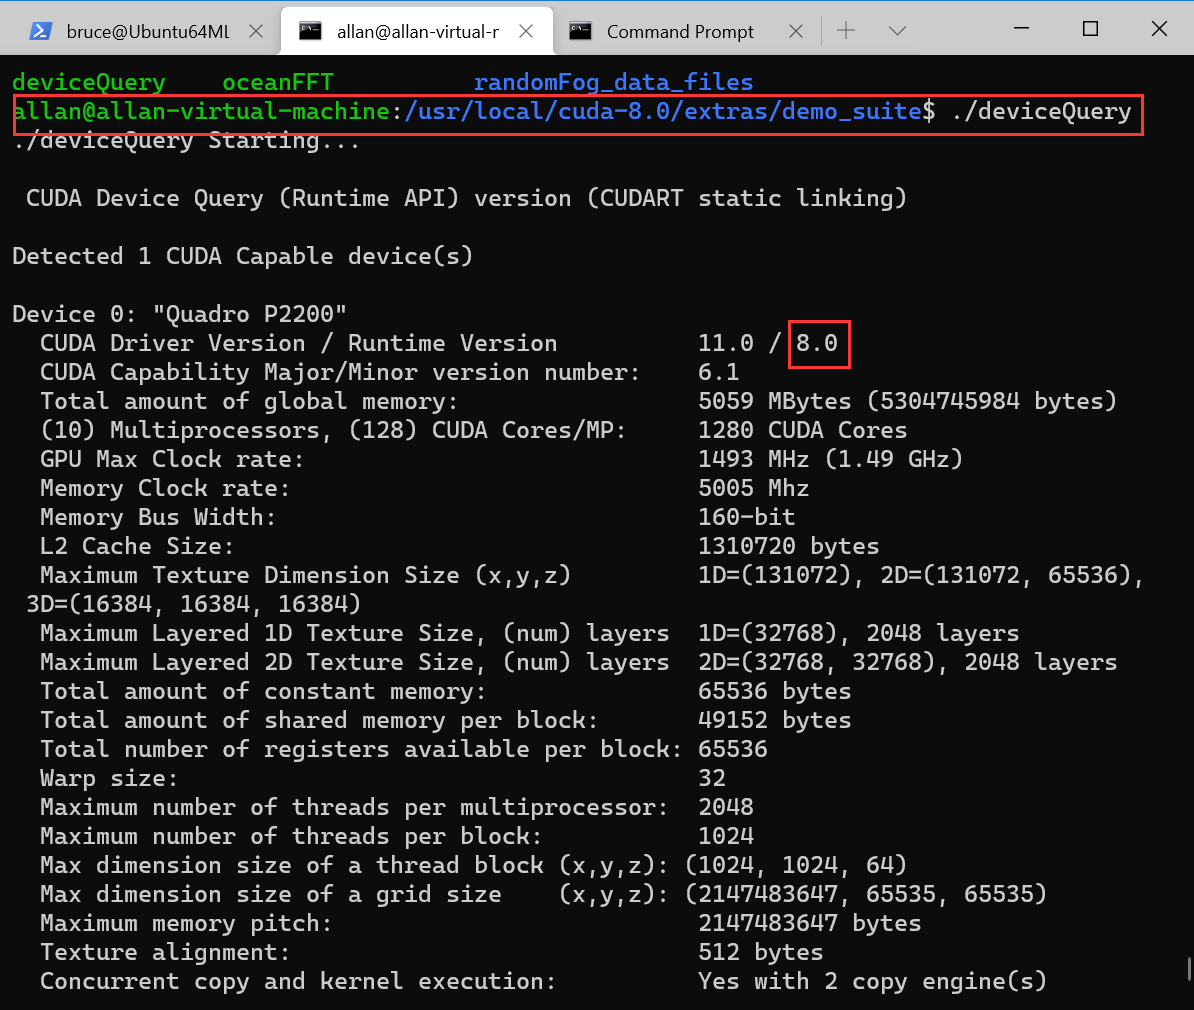Select the allan@allan-virtual-r tab

417,30
